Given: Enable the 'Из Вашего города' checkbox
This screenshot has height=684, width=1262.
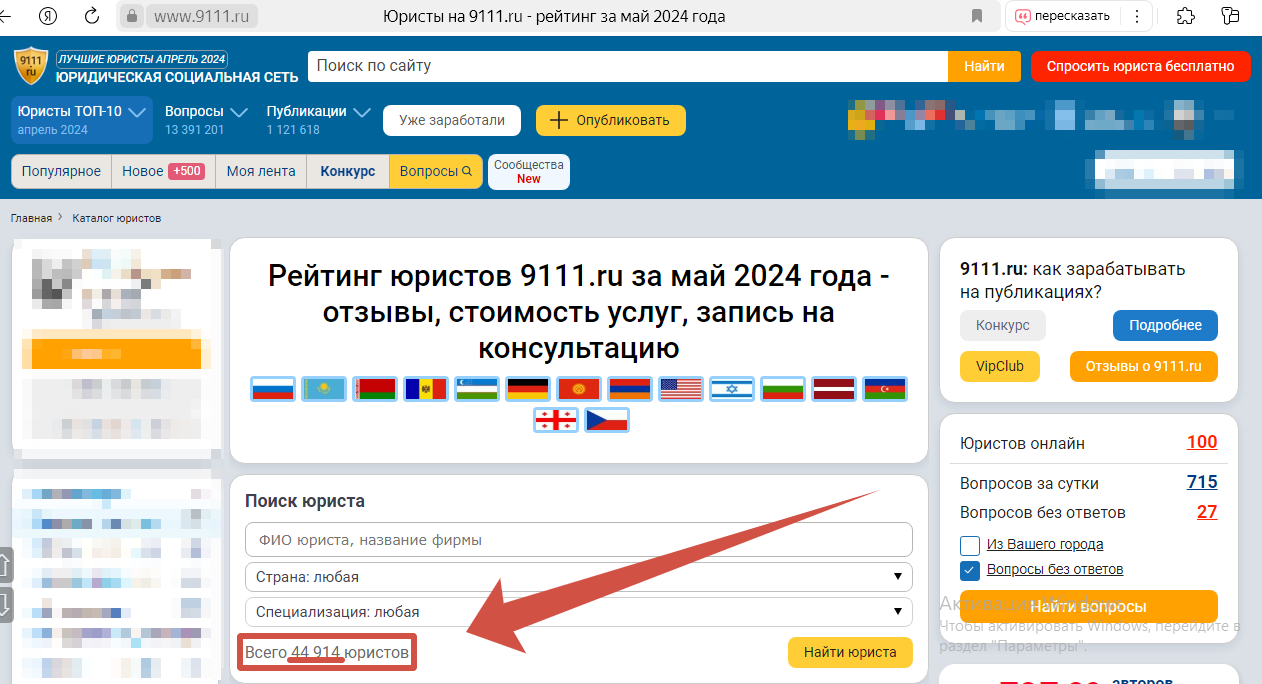Looking at the screenshot, I should 969,545.
